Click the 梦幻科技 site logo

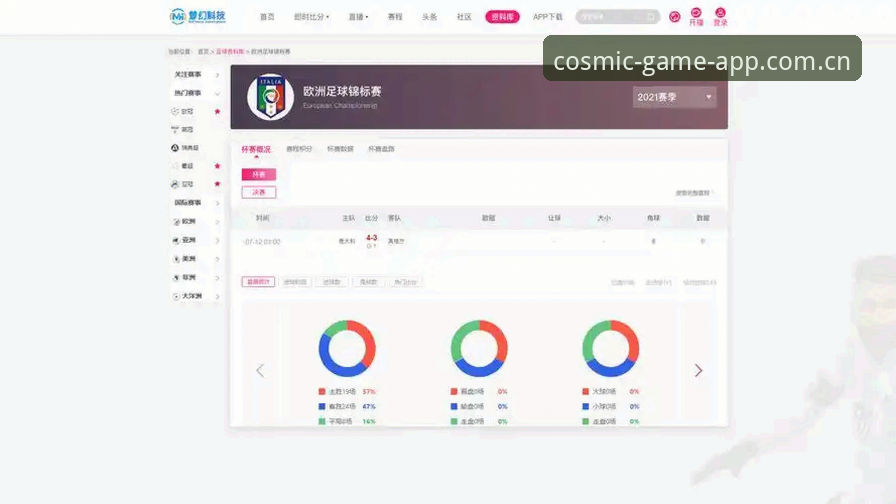(x=198, y=16)
